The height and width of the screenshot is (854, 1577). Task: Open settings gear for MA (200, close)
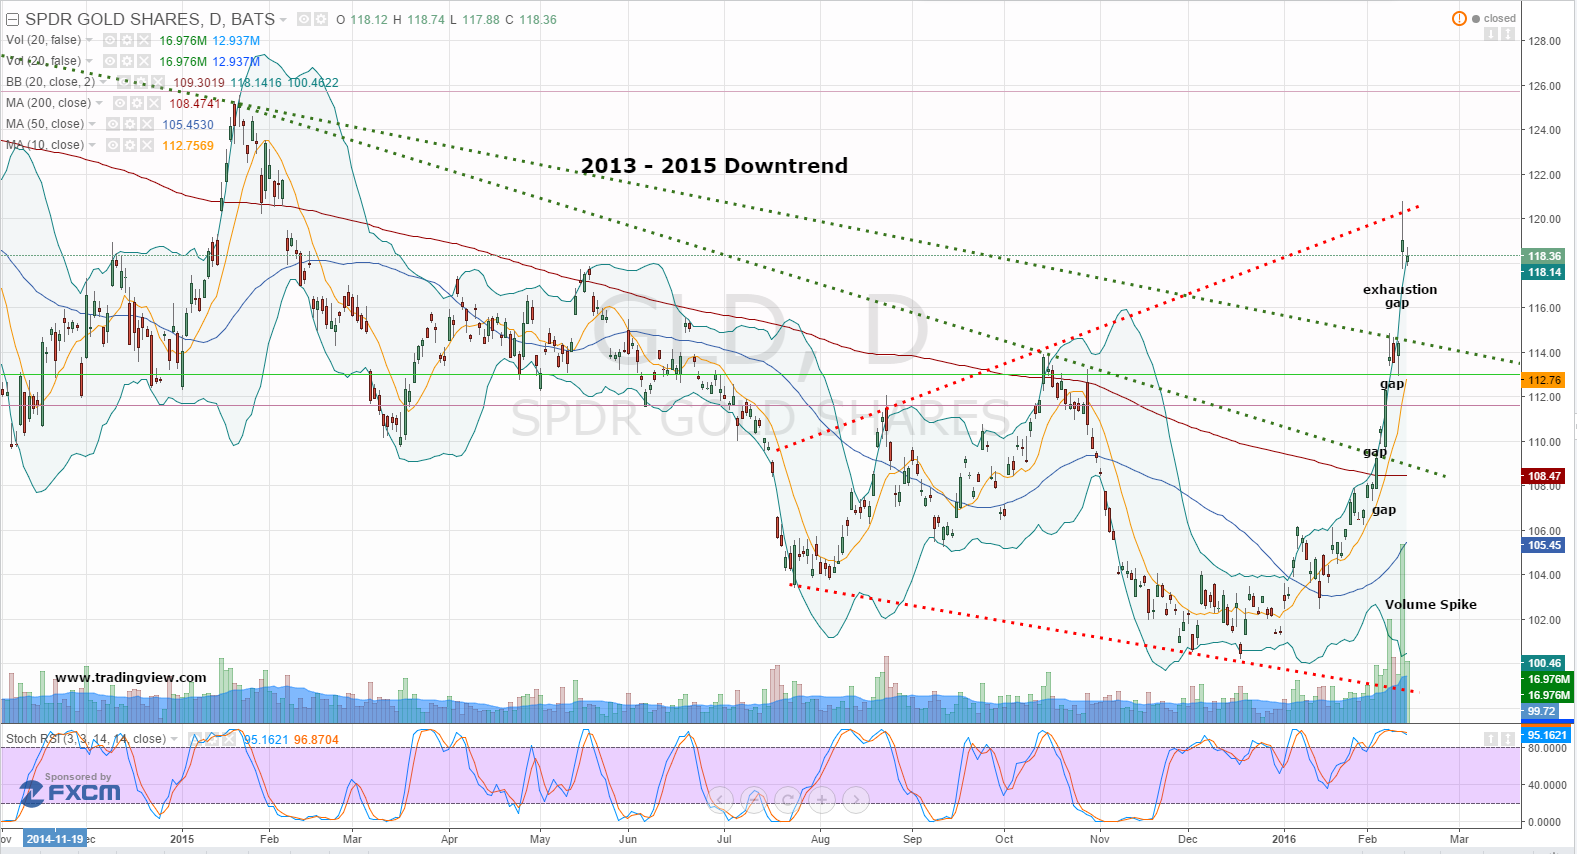pyautogui.click(x=137, y=103)
